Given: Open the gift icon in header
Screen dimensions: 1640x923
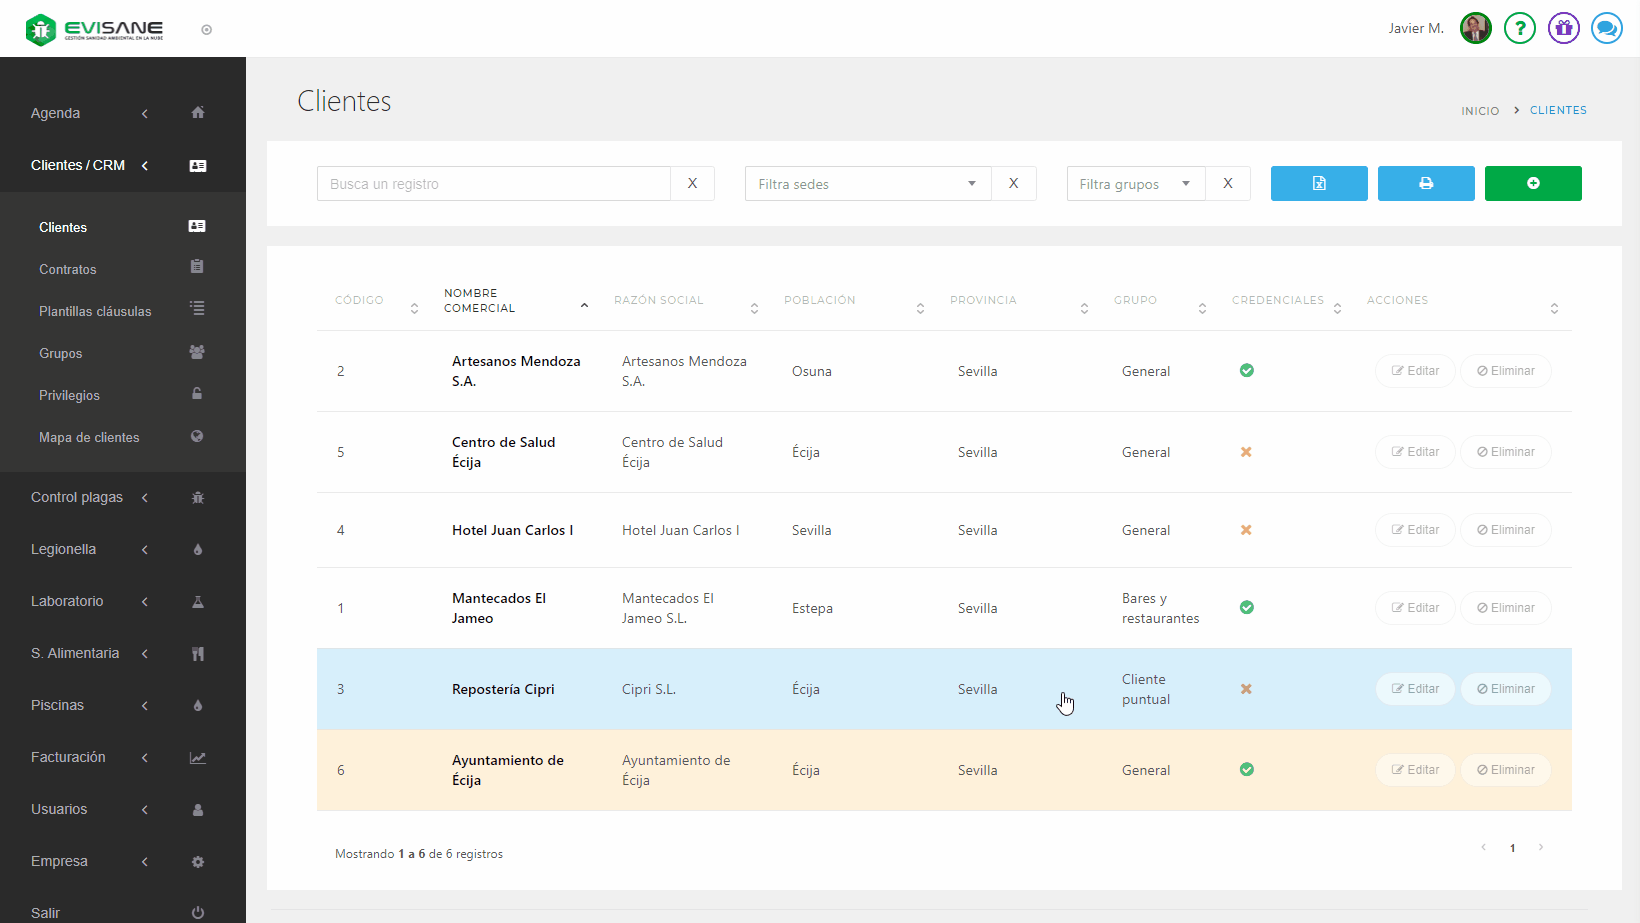Looking at the screenshot, I should coord(1563,28).
